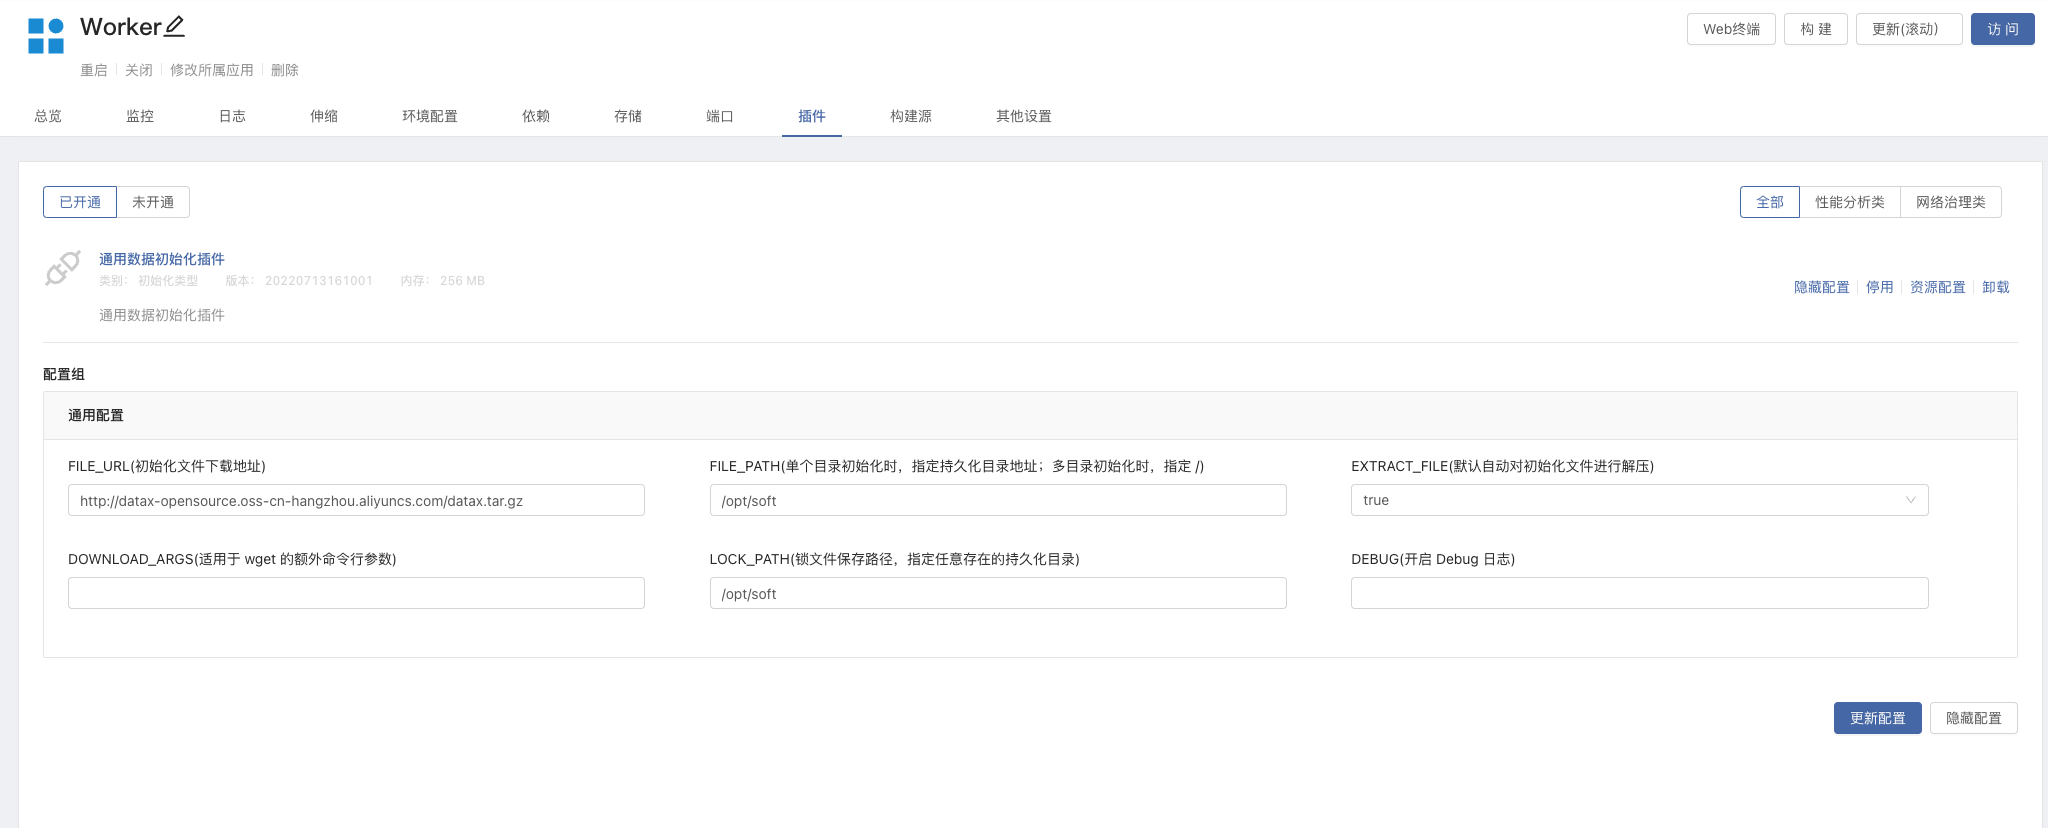The width and height of the screenshot is (2048, 828).
Task: Focus the DEBUG input field
Action: coord(1639,593)
